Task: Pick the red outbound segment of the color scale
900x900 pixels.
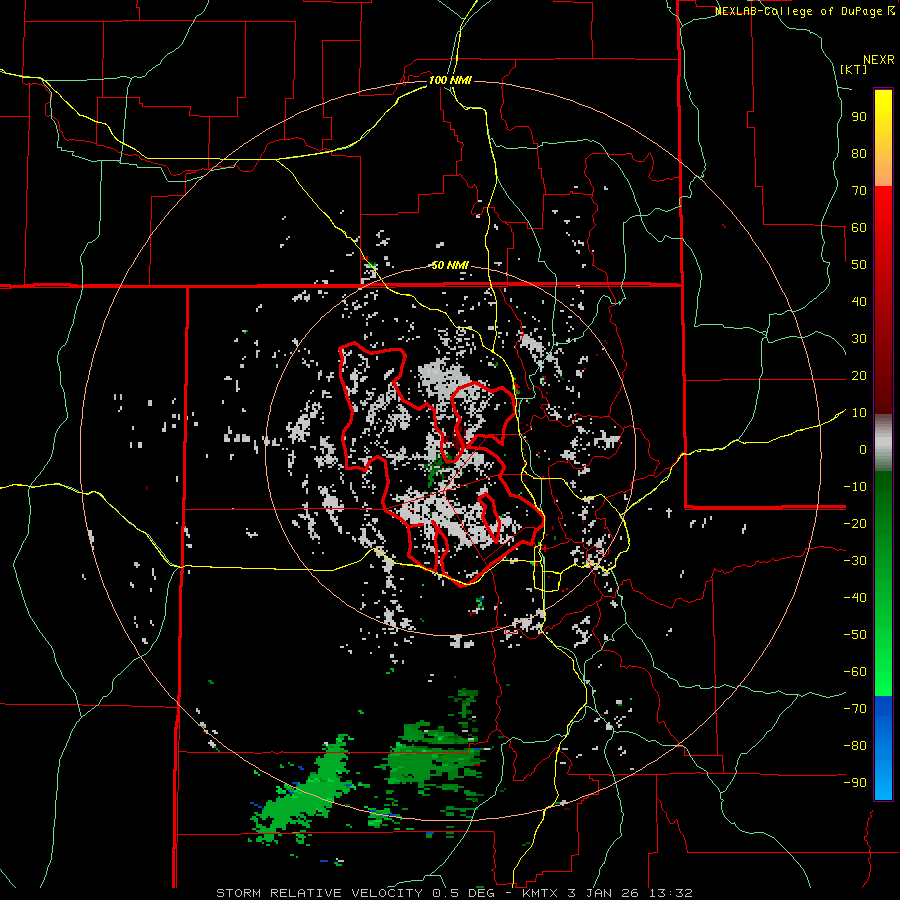Action: 883,300
